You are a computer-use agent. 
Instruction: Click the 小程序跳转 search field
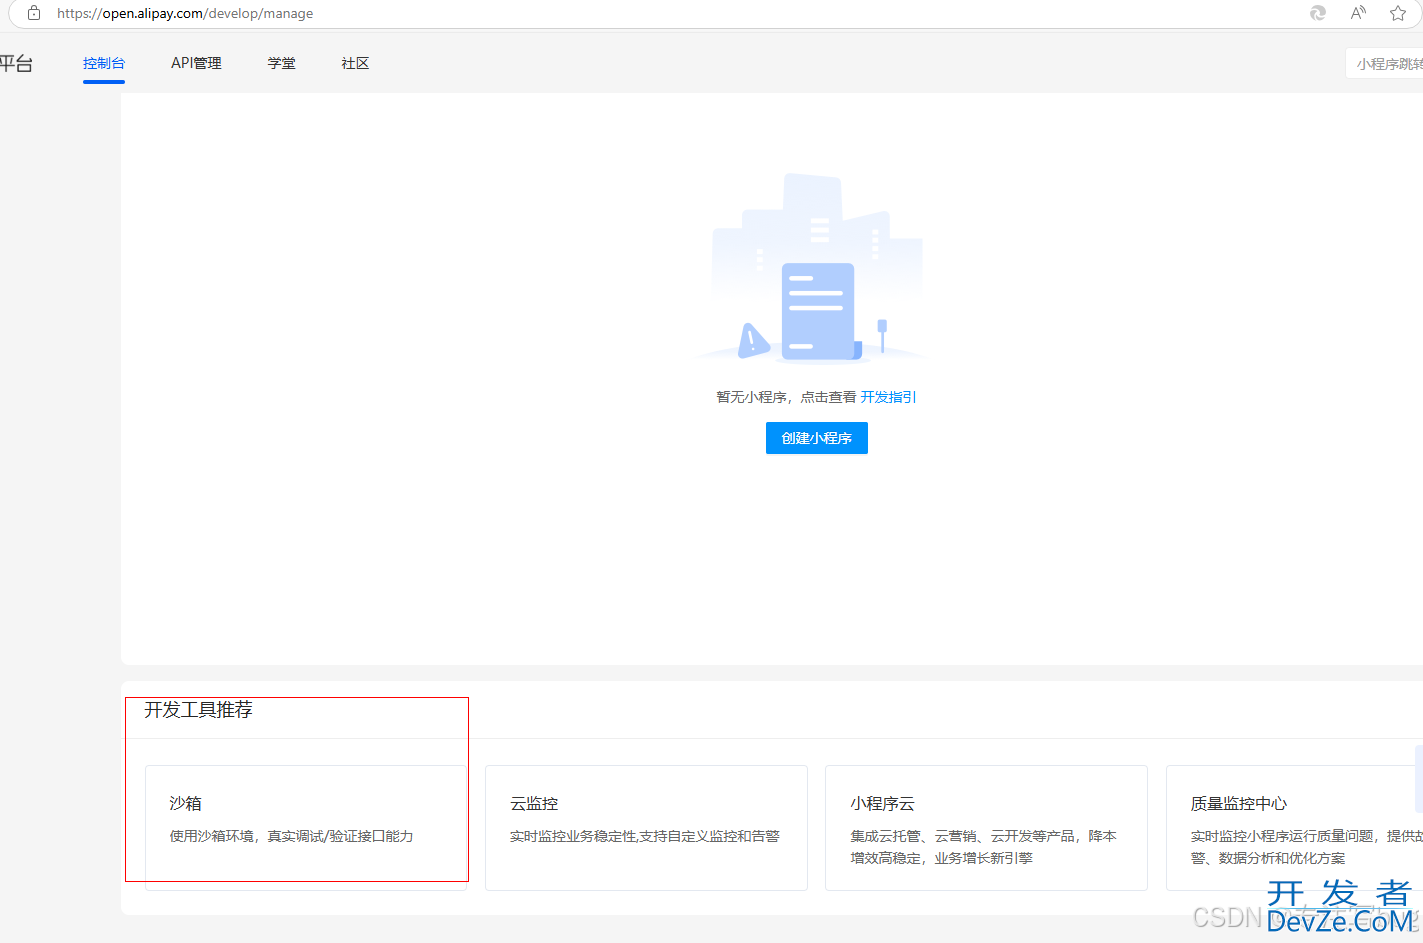coord(1385,63)
